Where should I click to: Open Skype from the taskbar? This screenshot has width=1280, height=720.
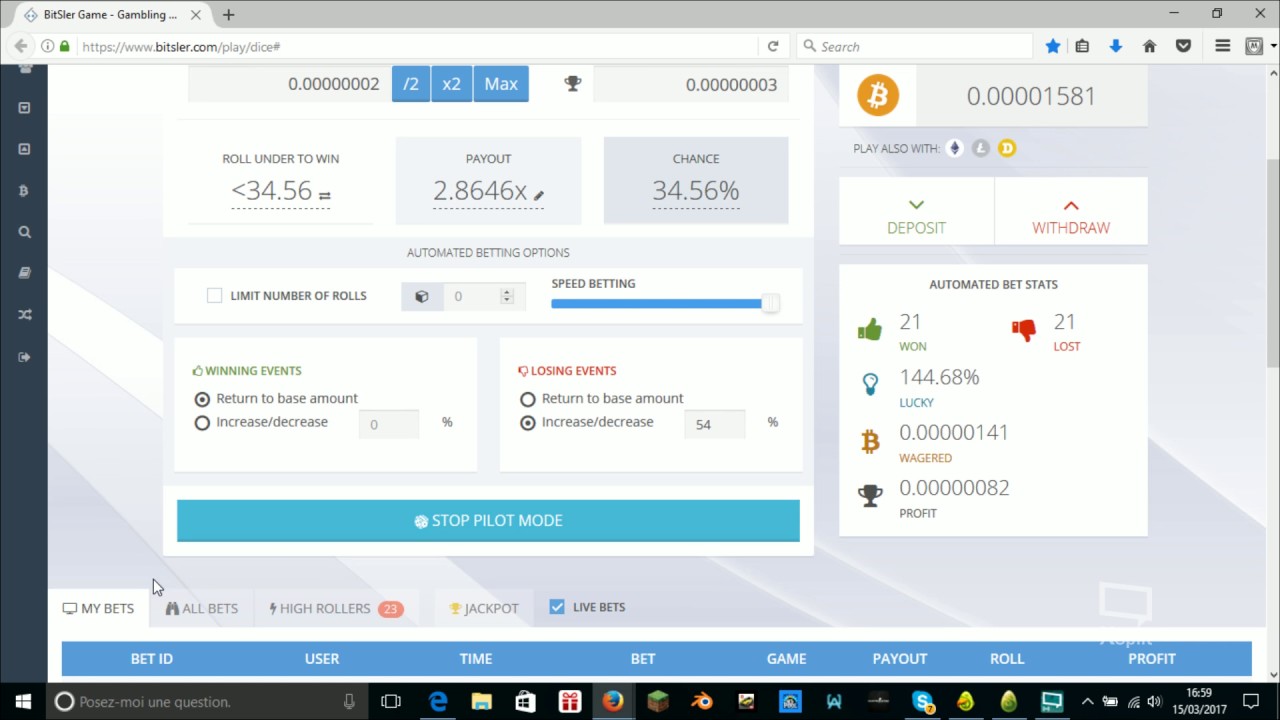tap(922, 701)
